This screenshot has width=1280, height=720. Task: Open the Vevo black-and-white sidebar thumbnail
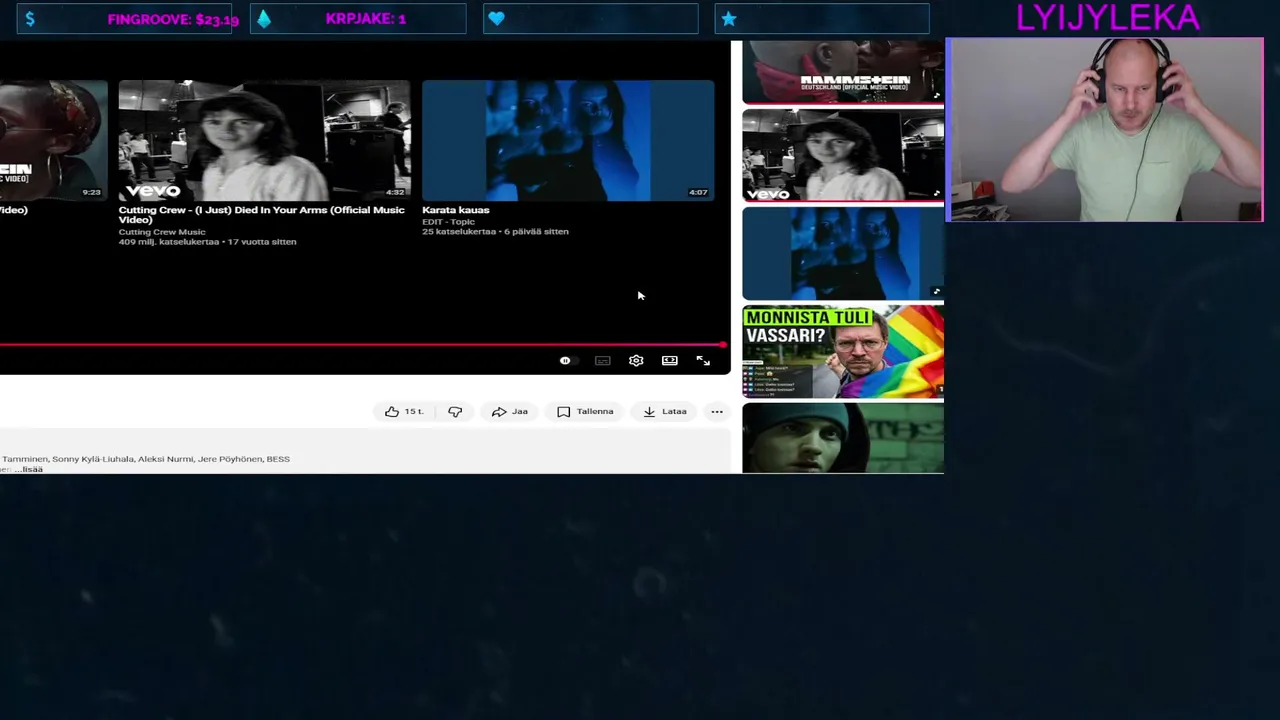(x=843, y=155)
